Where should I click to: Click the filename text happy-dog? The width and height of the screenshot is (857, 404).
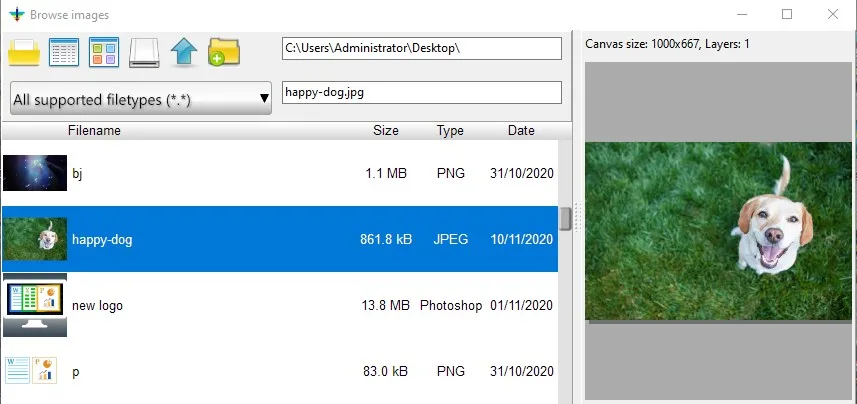coord(102,239)
